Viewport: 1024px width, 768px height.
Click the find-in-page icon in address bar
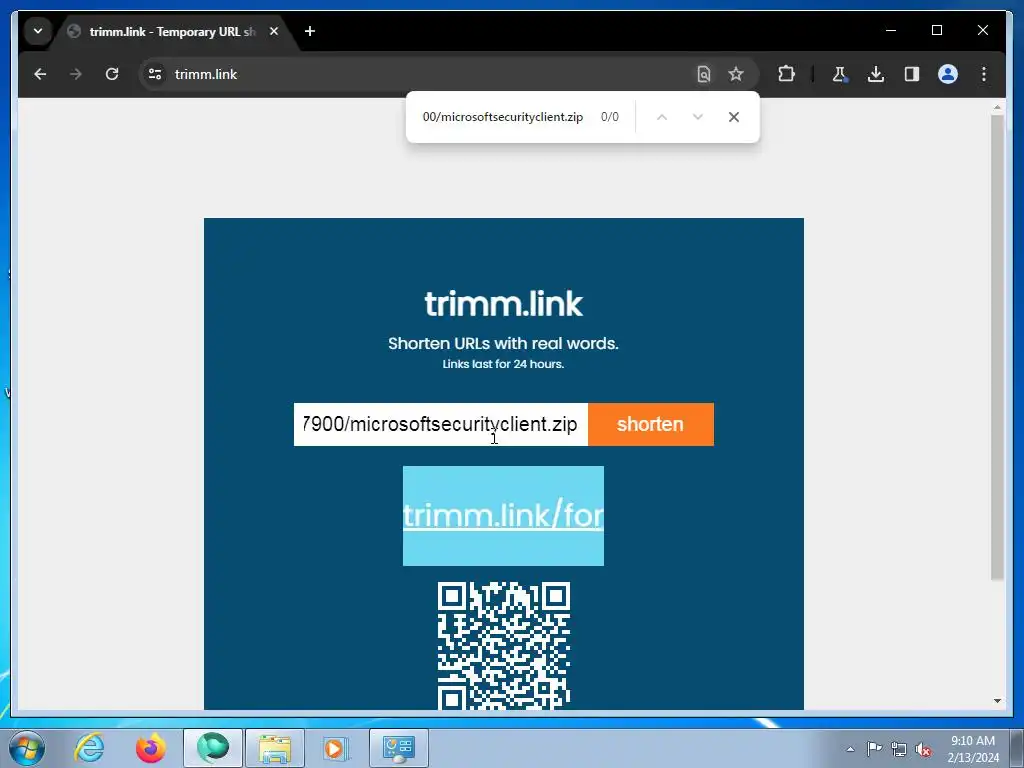click(x=703, y=74)
